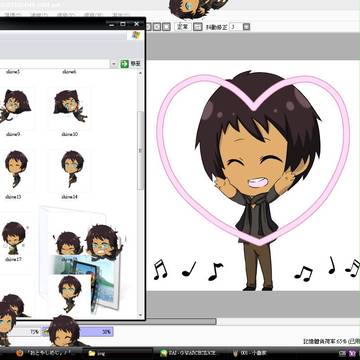This screenshot has height=360, width=360.
Task: Click the Explorer scrollbar down arrow
Action: click(141, 315)
